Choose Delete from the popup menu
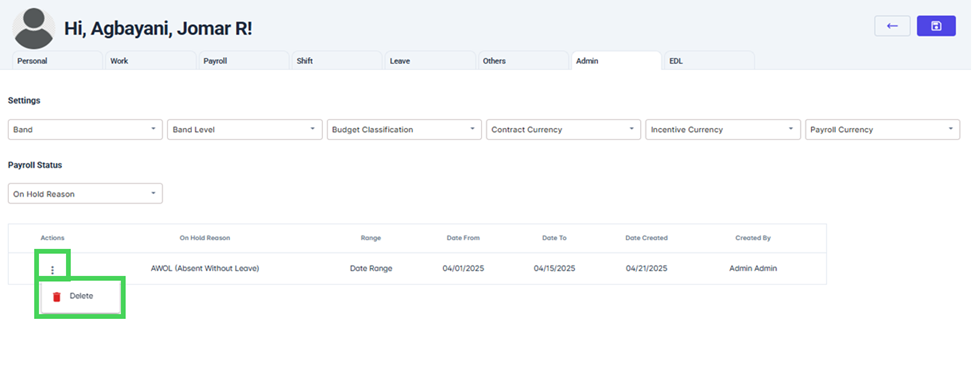This screenshot has width=975, height=365. pos(80,297)
